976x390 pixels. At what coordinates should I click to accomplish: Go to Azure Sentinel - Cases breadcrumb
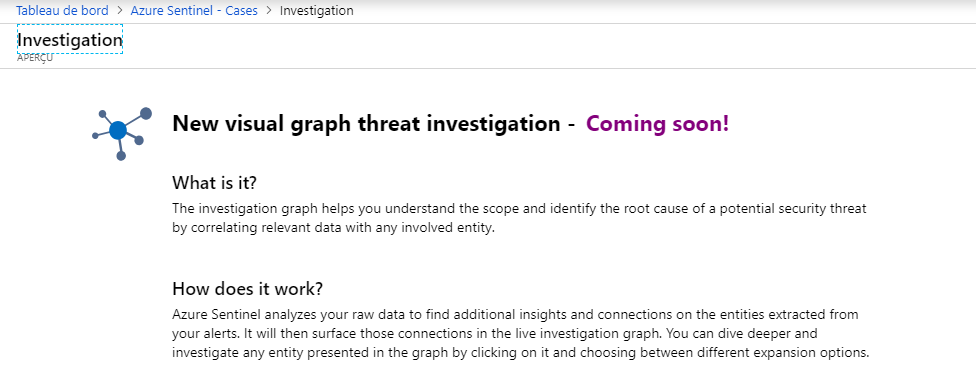pos(194,11)
